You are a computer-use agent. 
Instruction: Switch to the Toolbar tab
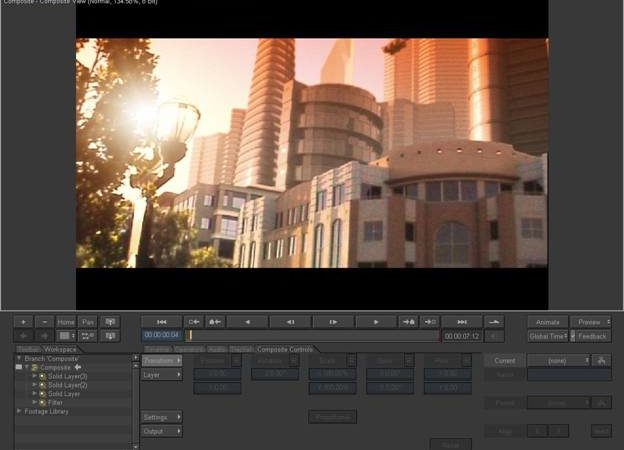coord(29,349)
